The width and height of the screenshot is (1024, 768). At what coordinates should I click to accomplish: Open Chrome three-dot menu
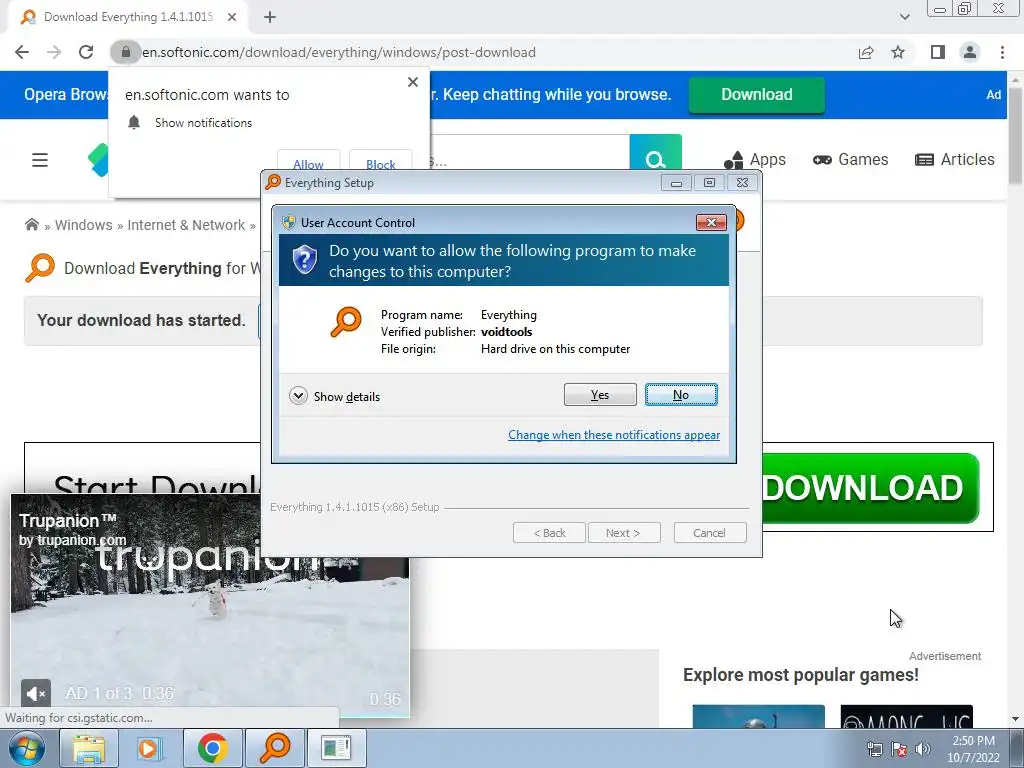1002,52
